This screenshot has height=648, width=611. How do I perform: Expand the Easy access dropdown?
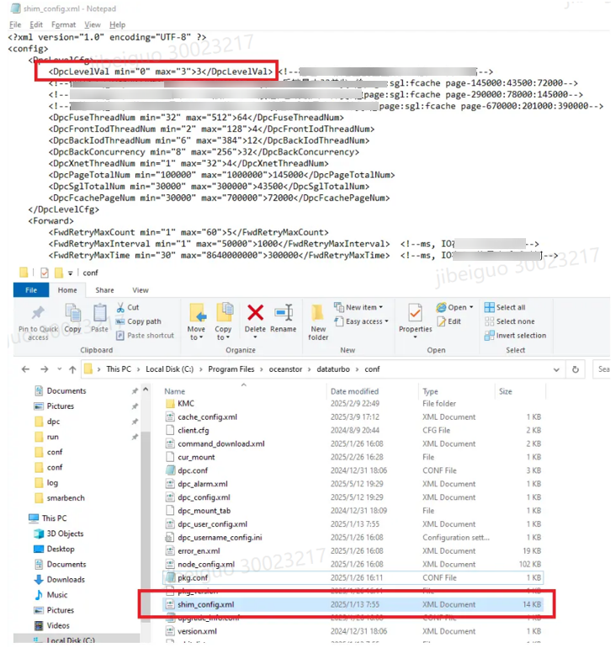coord(365,322)
